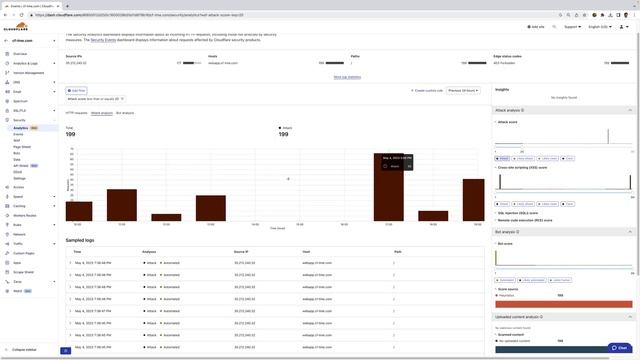
Task: Click the orange Score source bar
Action: point(564,304)
